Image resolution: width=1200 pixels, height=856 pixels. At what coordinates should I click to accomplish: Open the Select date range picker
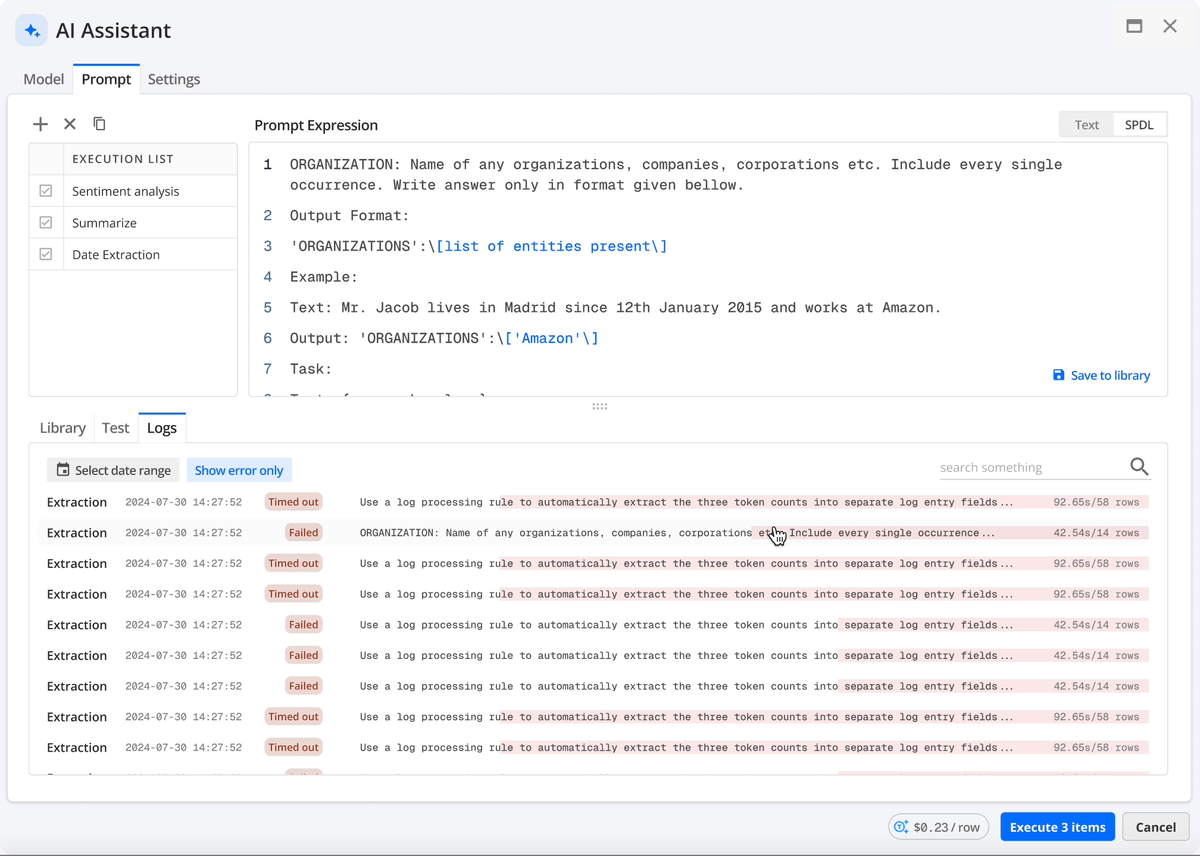113,470
